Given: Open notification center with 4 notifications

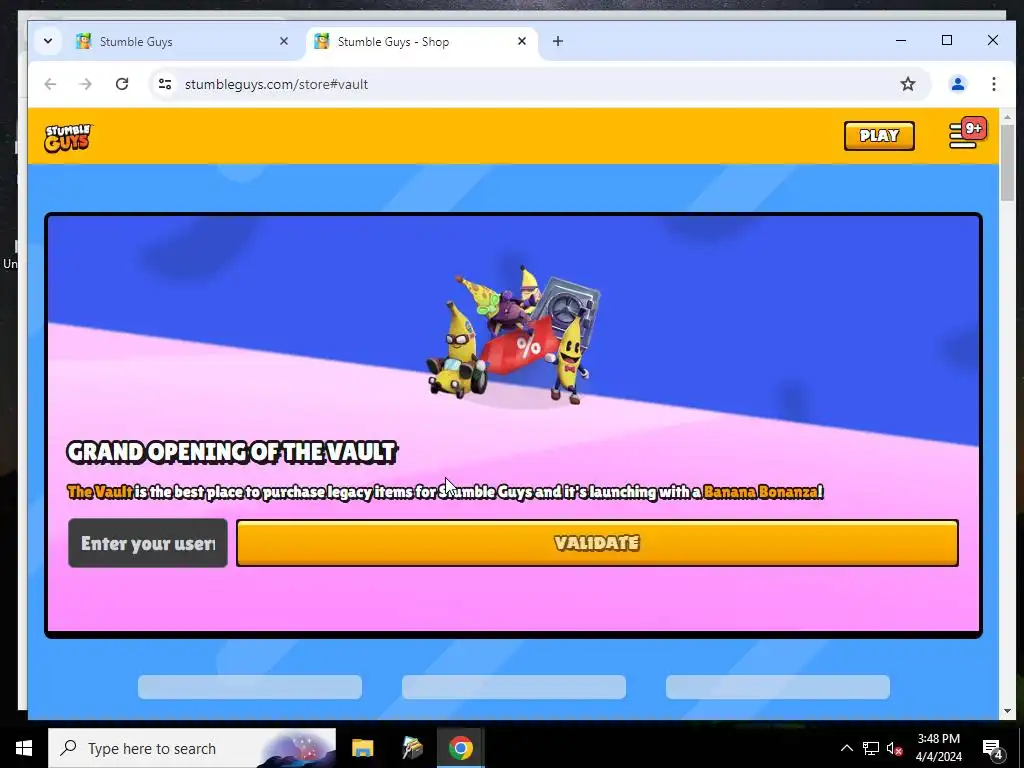Looking at the screenshot, I should click(x=993, y=748).
